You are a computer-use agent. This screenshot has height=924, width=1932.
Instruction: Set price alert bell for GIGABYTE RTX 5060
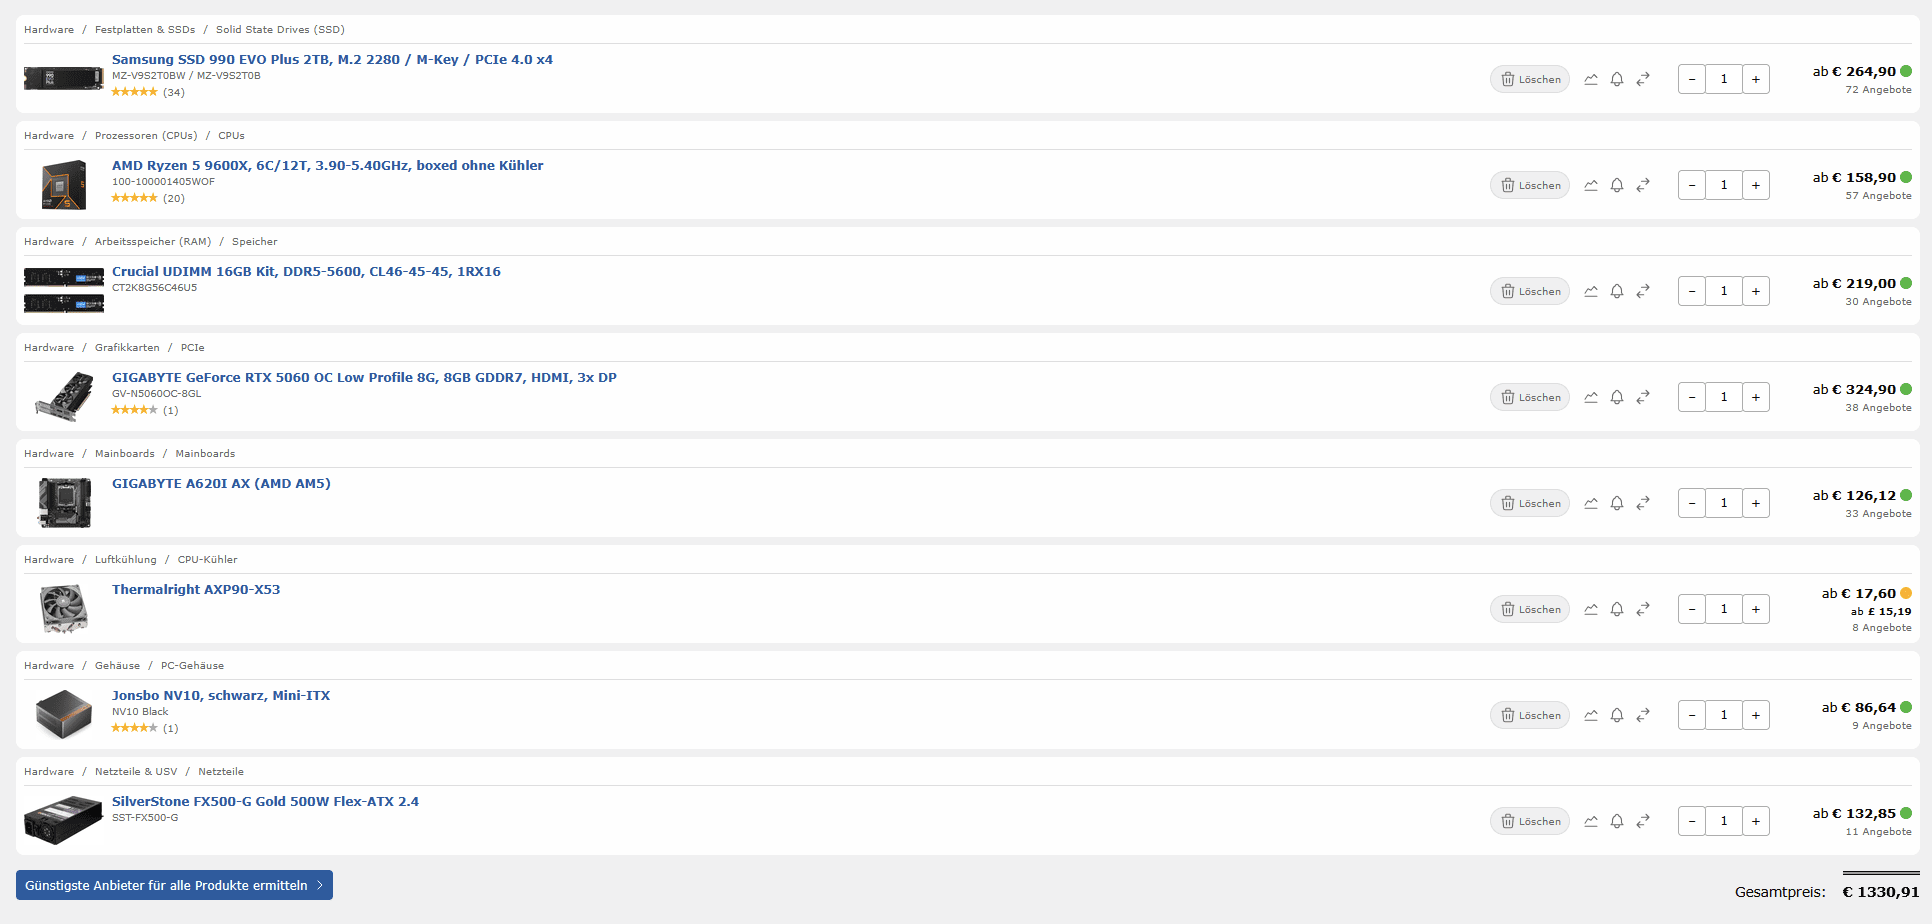coord(1617,397)
